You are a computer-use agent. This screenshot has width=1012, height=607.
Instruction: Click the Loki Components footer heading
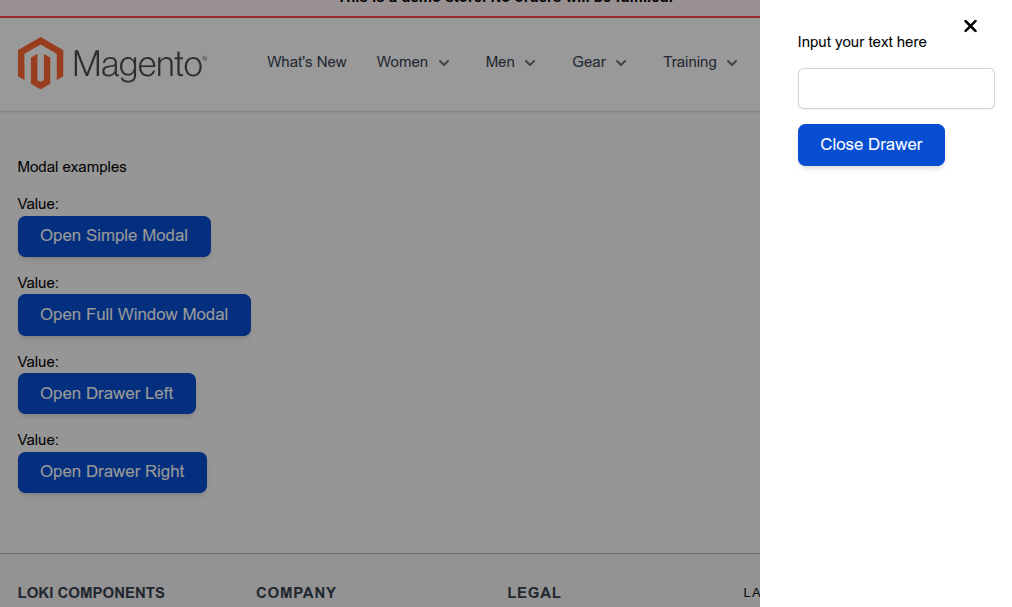(91, 593)
